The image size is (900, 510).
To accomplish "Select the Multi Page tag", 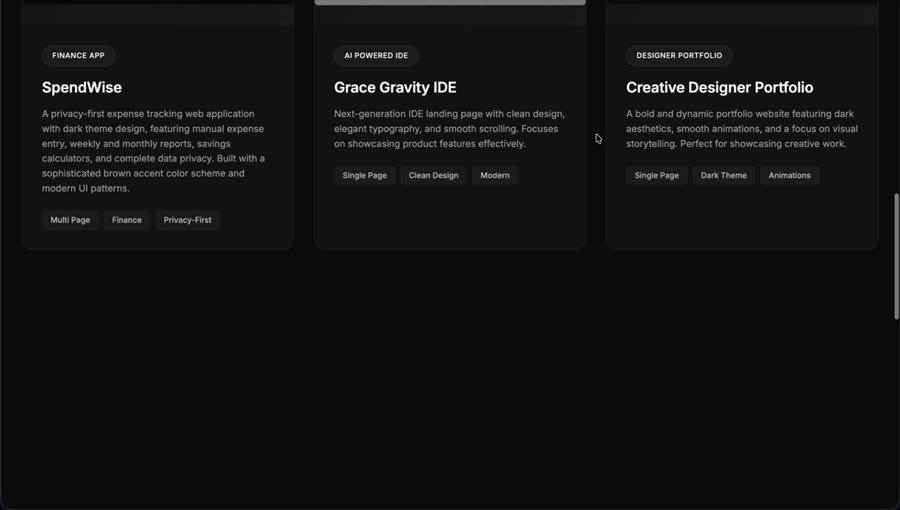I will [x=70, y=220].
